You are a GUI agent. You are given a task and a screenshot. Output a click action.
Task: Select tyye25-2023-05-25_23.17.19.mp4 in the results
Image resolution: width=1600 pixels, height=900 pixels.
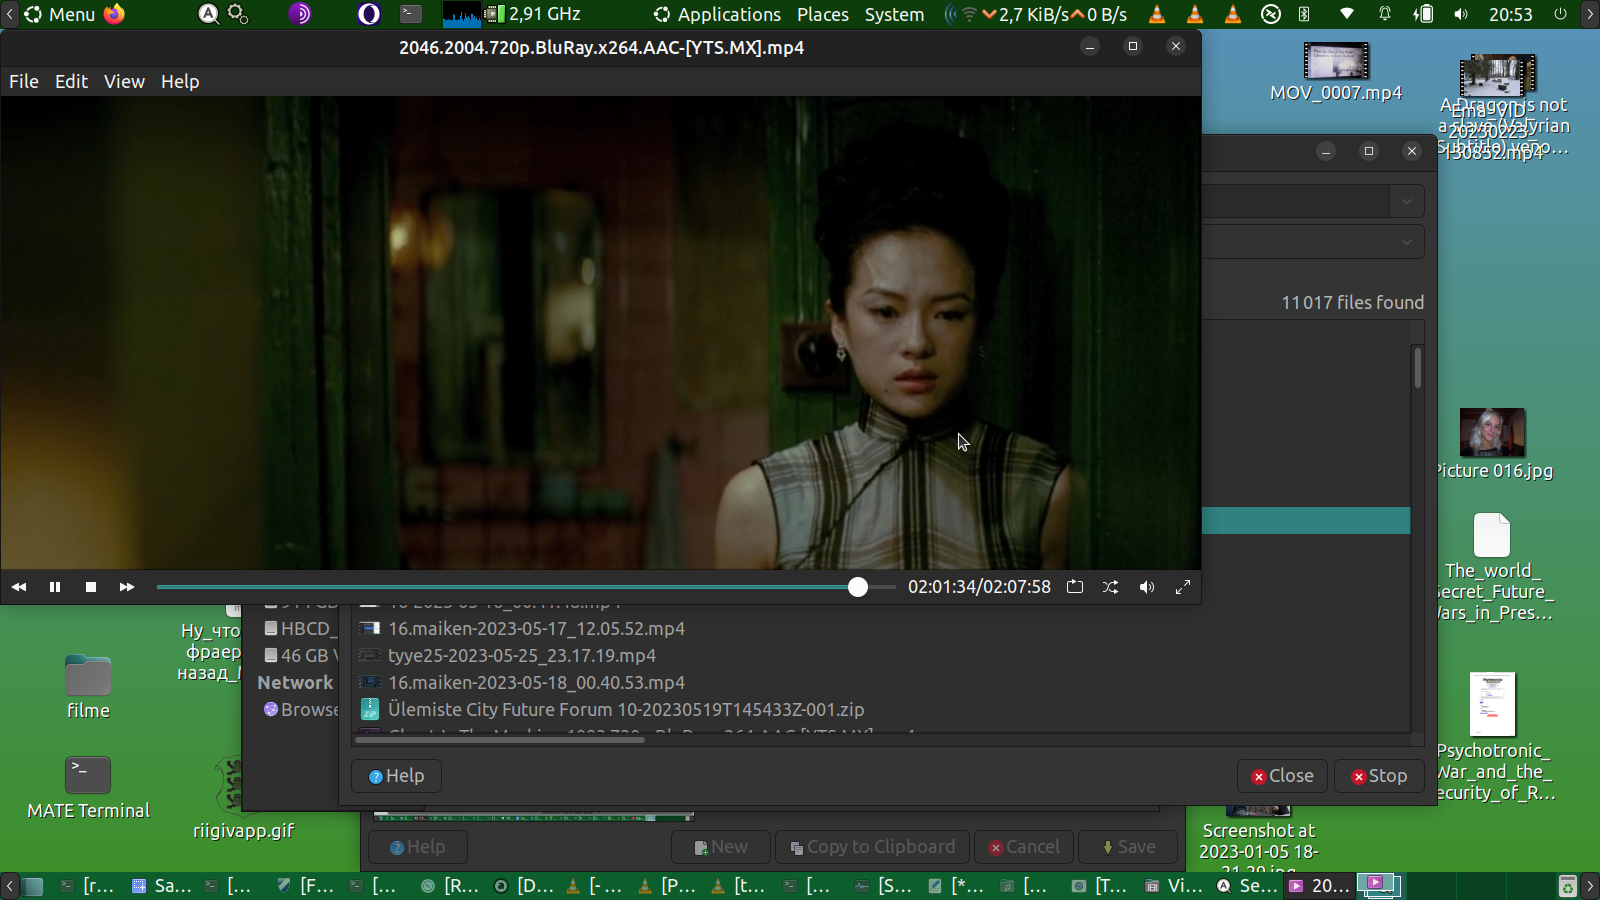(x=522, y=656)
